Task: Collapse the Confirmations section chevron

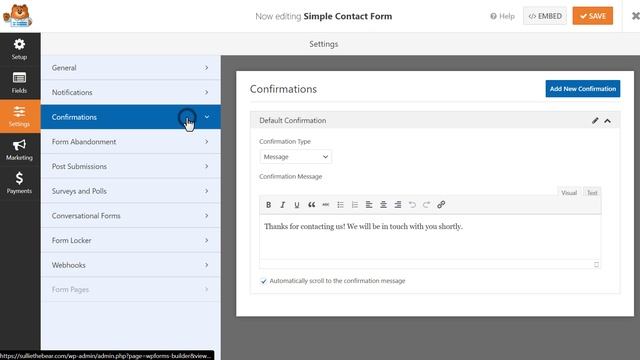Action: coord(207,117)
